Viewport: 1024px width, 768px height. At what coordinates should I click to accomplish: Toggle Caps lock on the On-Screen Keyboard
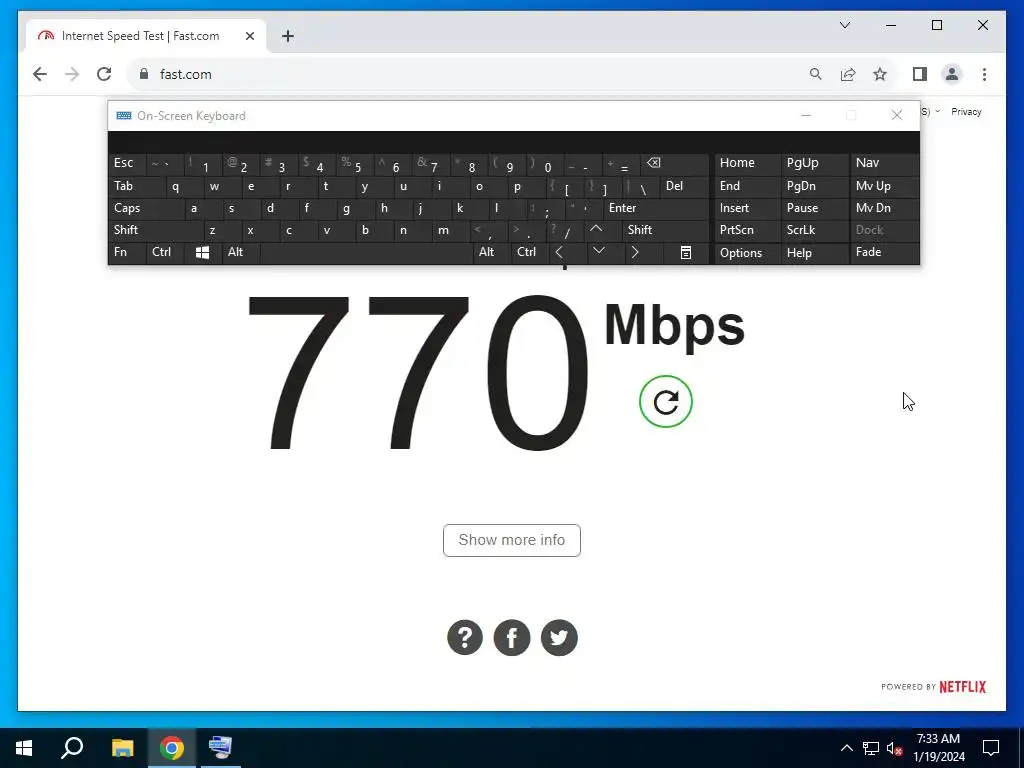pyautogui.click(x=146, y=208)
